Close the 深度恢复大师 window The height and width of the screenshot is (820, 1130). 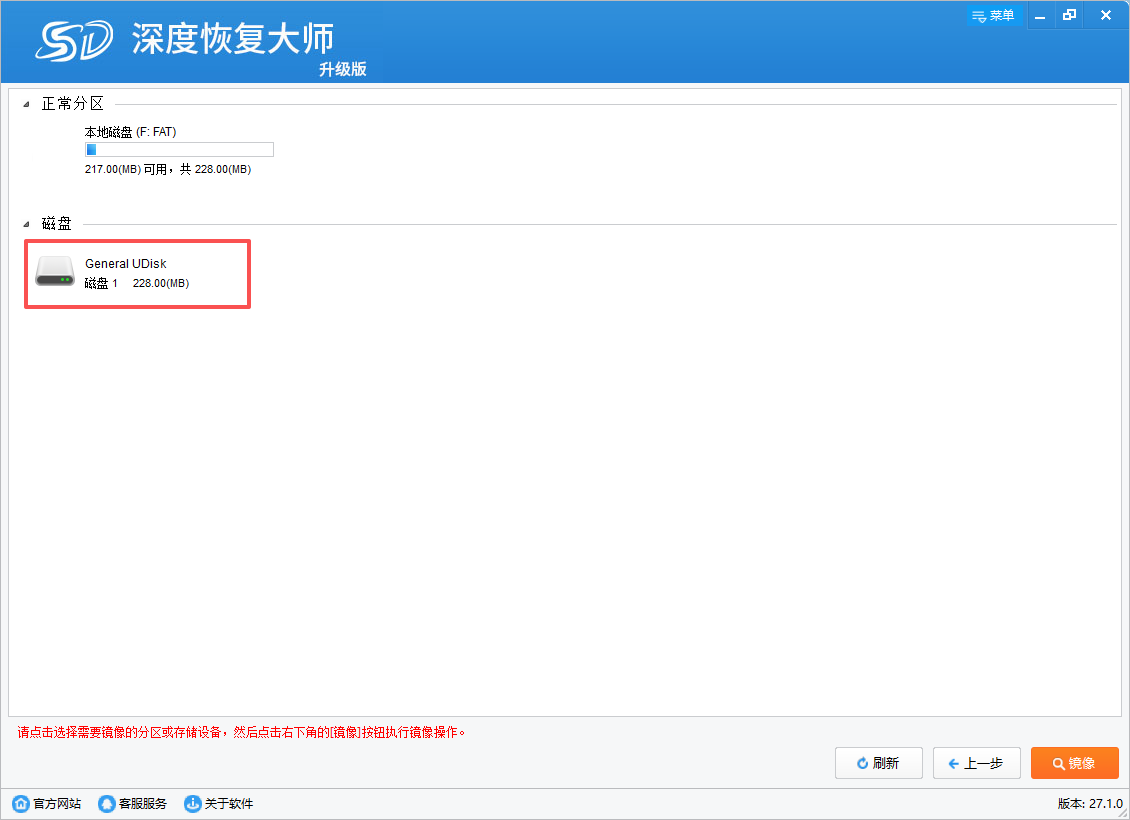1105,16
